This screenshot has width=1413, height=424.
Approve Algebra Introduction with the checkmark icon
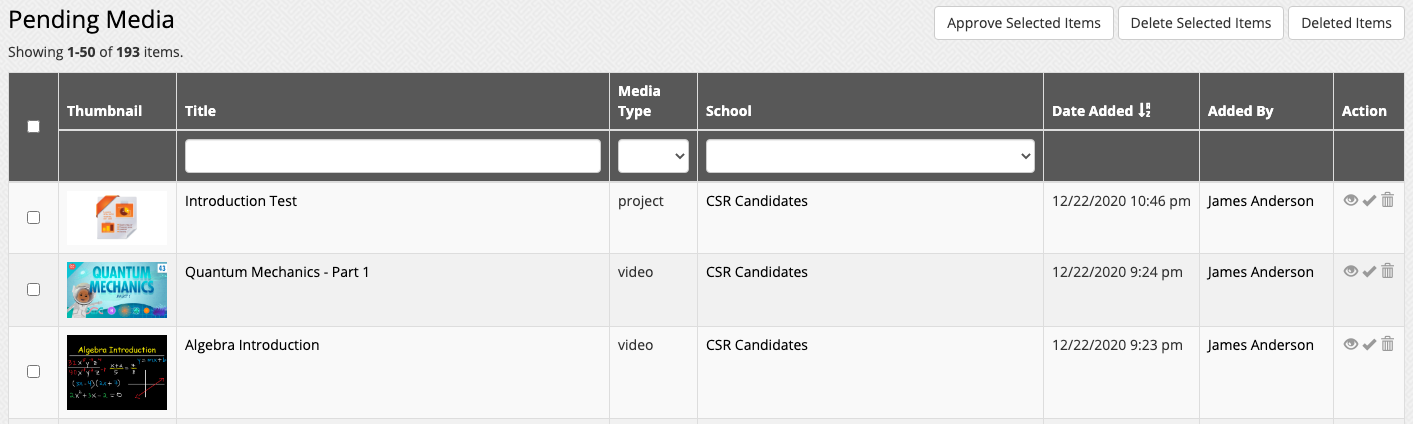(1369, 345)
